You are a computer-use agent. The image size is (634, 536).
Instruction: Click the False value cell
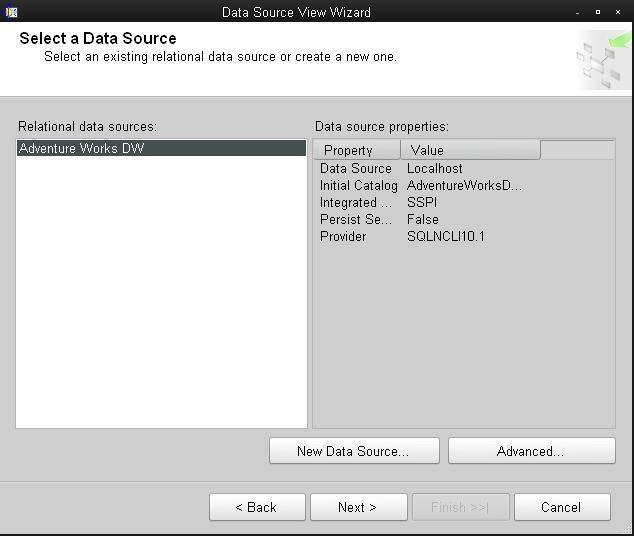[423, 219]
